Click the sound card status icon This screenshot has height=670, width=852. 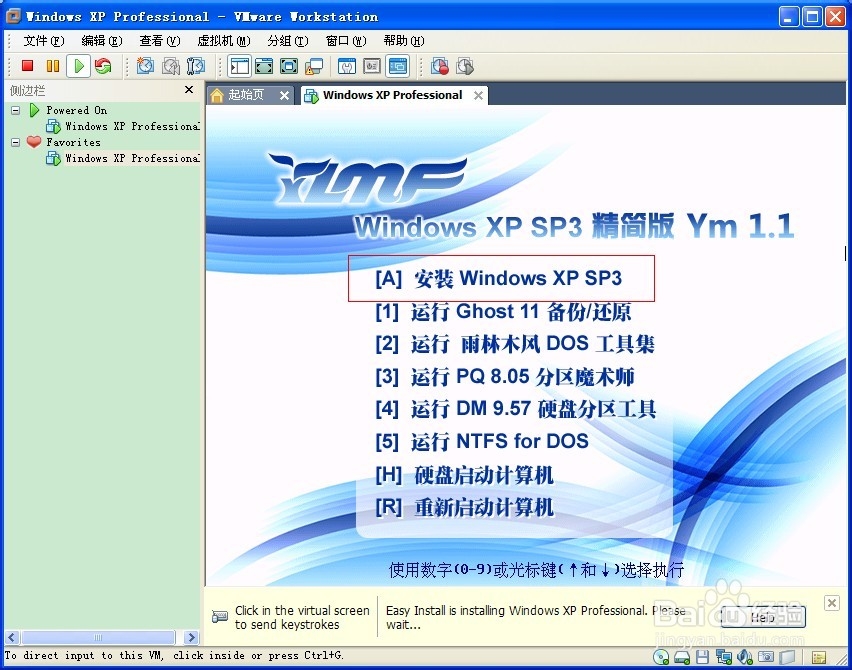click(x=745, y=657)
